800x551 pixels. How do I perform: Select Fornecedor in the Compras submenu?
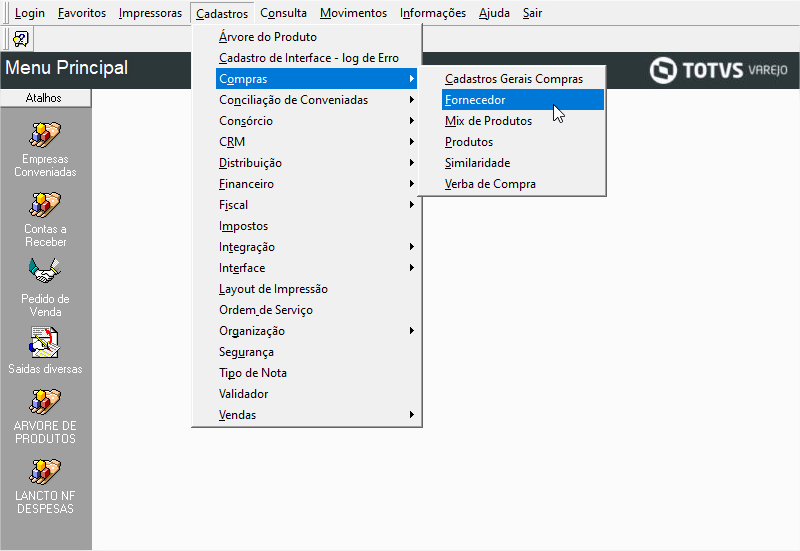point(475,100)
